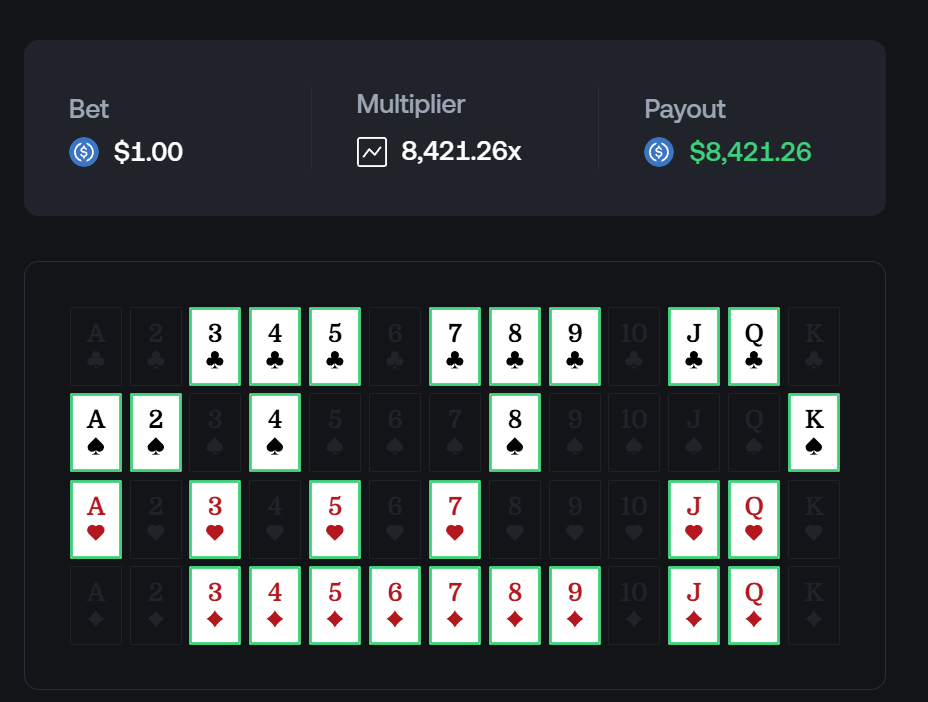
Task: Select the 2 of spades card
Action: (156, 433)
